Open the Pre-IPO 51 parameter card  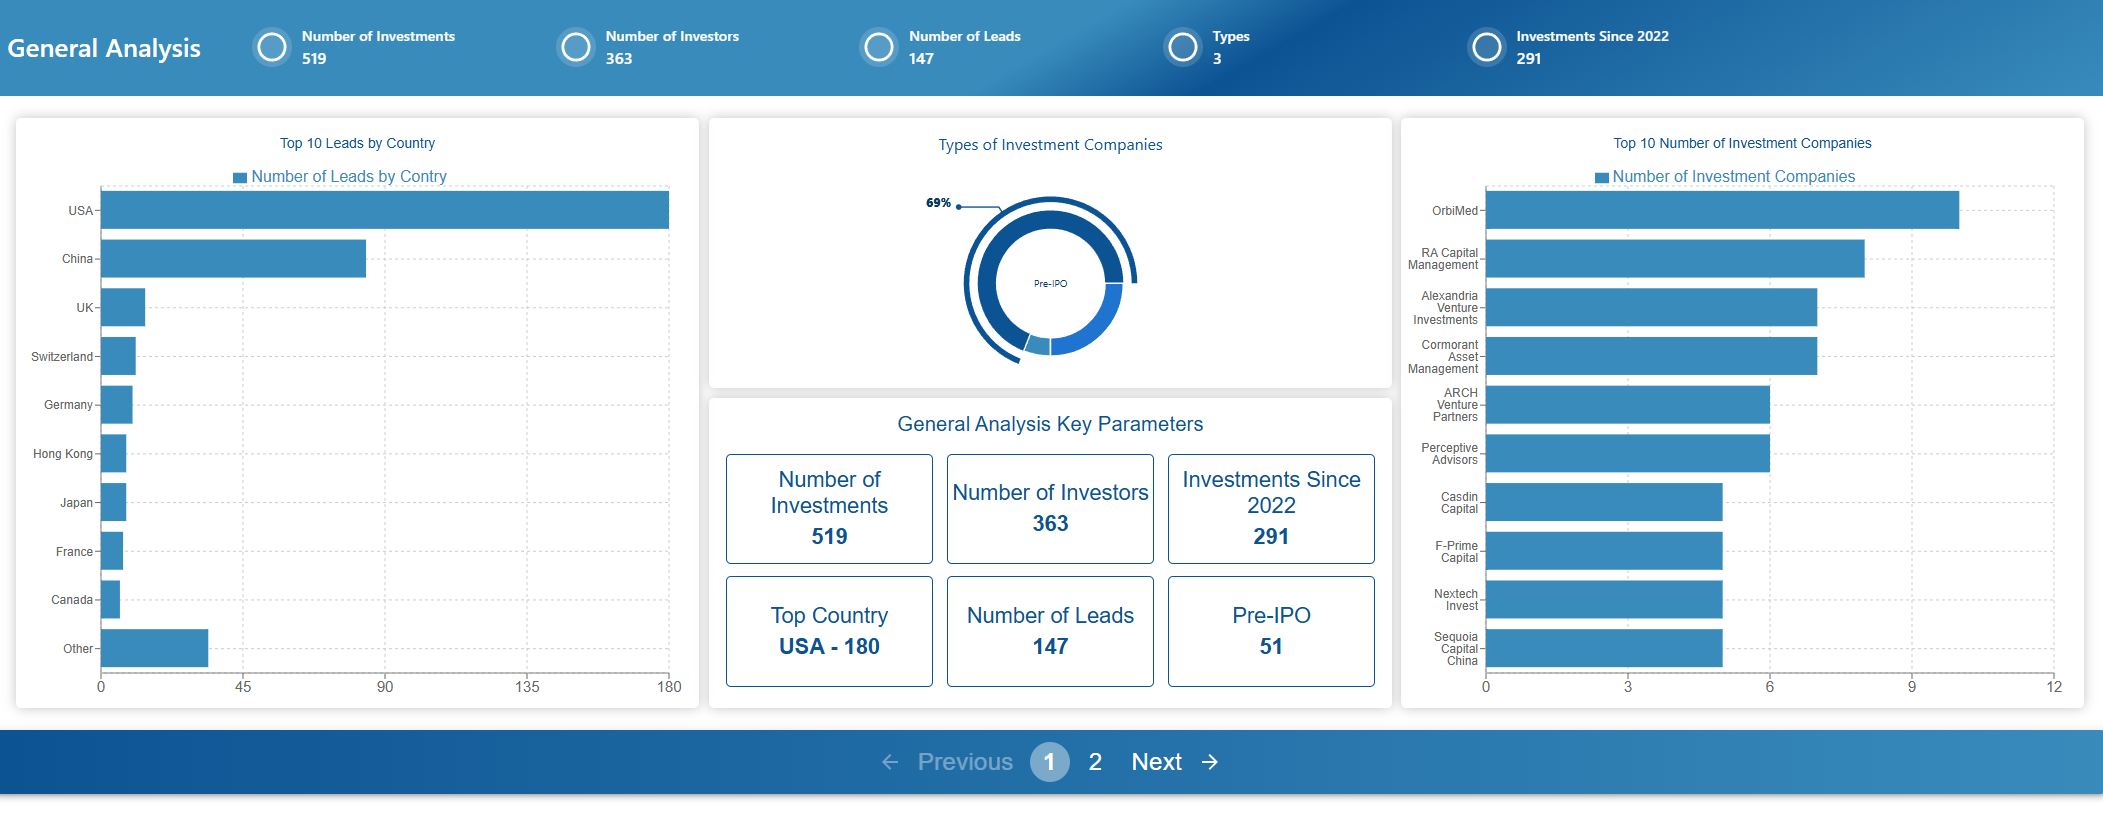(x=1271, y=631)
